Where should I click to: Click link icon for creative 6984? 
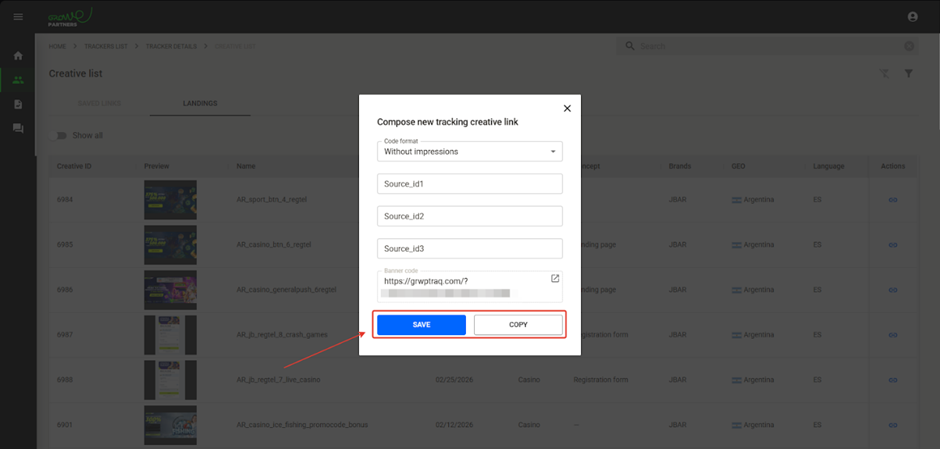pos(893,200)
